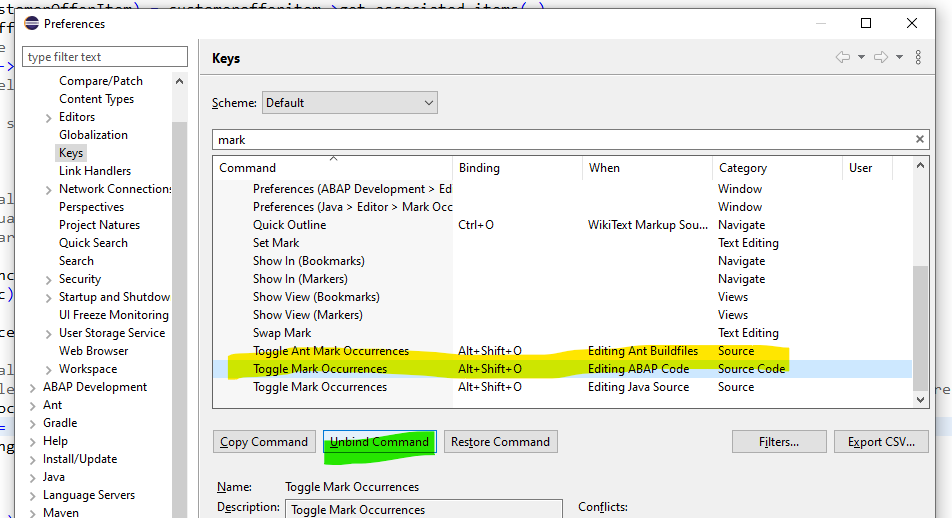952x518 pixels.
Task: Expand the Install/Update node
Action: (33, 460)
